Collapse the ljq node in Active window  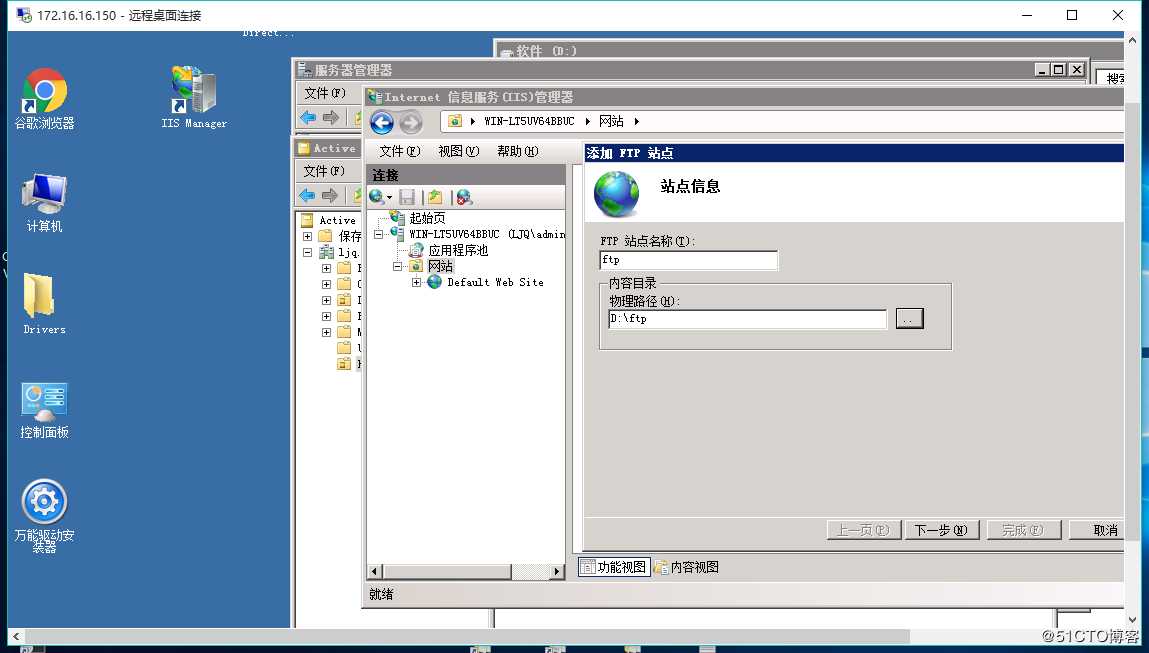[x=308, y=252]
